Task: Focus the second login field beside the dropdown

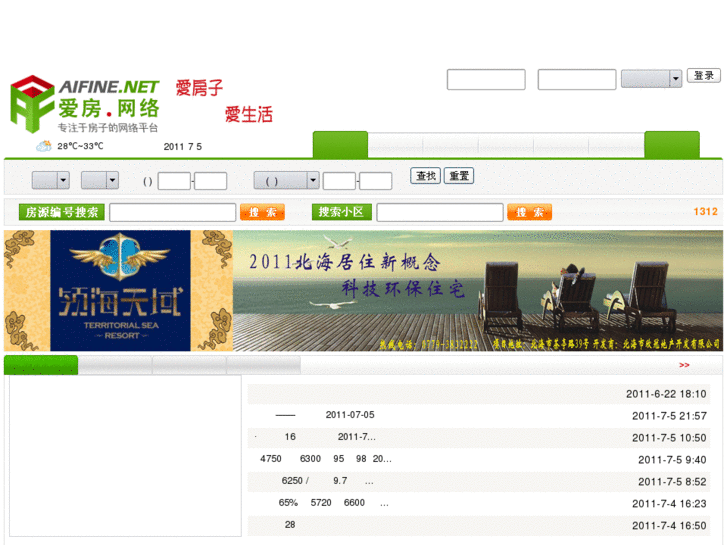Action: pyautogui.click(x=577, y=79)
